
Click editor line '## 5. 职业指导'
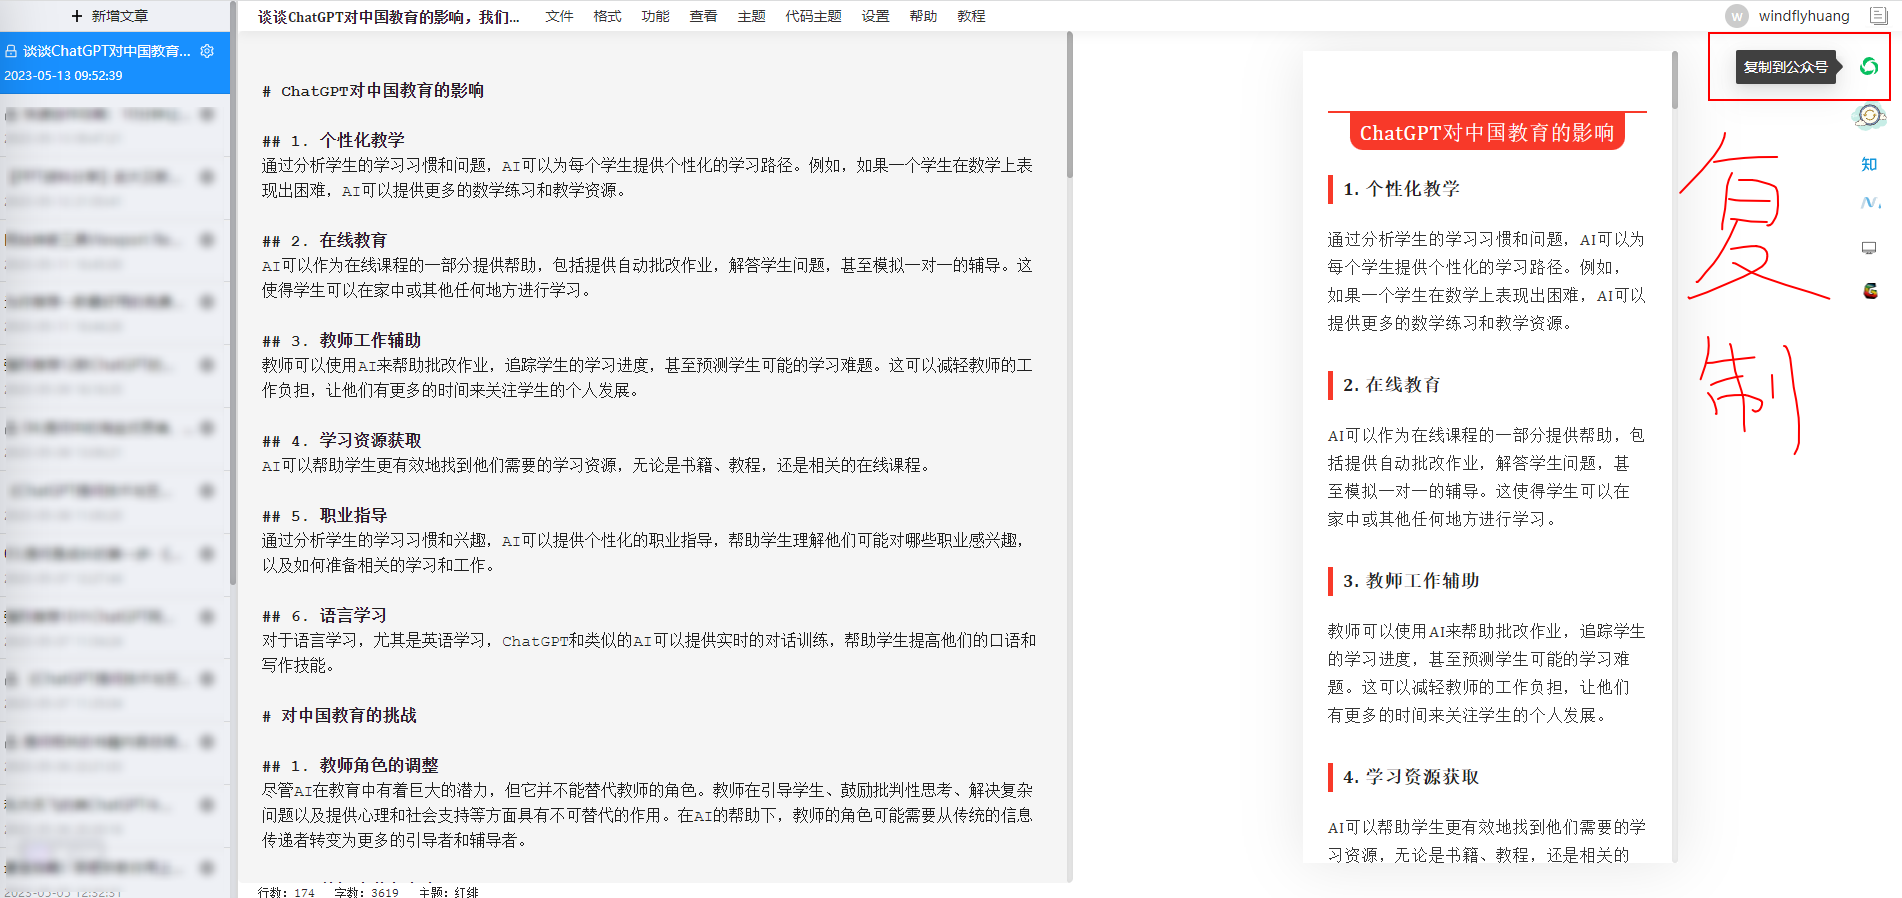click(324, 516)
